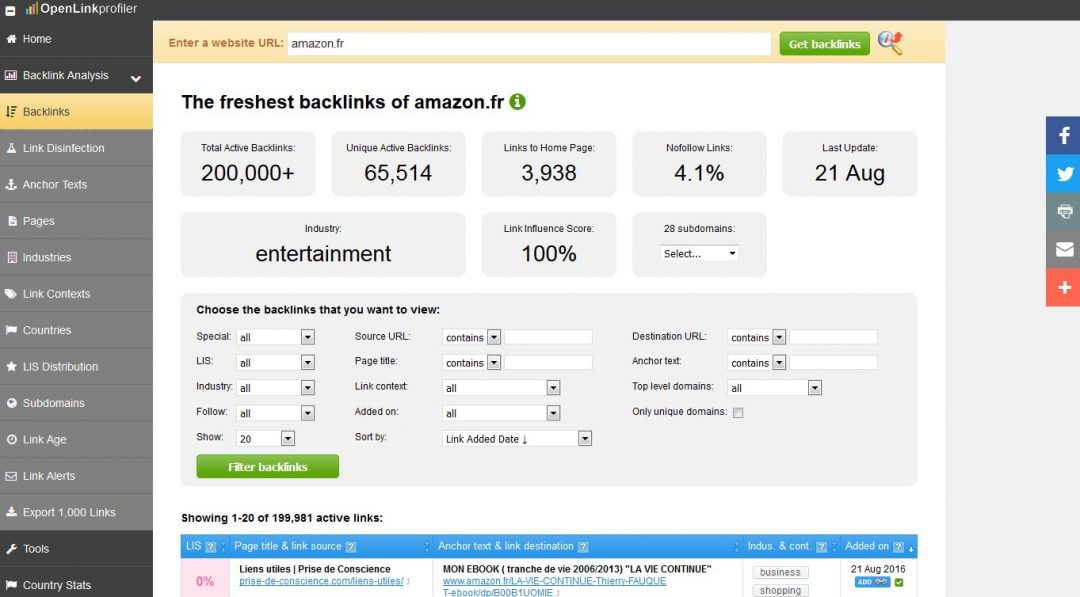This screenshot has width=1080, height=597.
Task: Click the green info icon beside the amazon.fr heading
Action: coord(517,102)
